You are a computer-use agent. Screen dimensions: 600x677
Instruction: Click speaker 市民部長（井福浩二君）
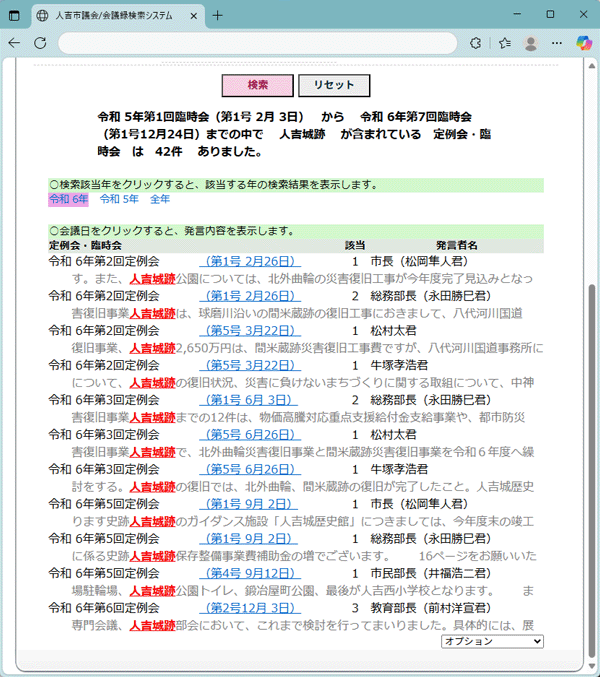click(x=431, y=573)
